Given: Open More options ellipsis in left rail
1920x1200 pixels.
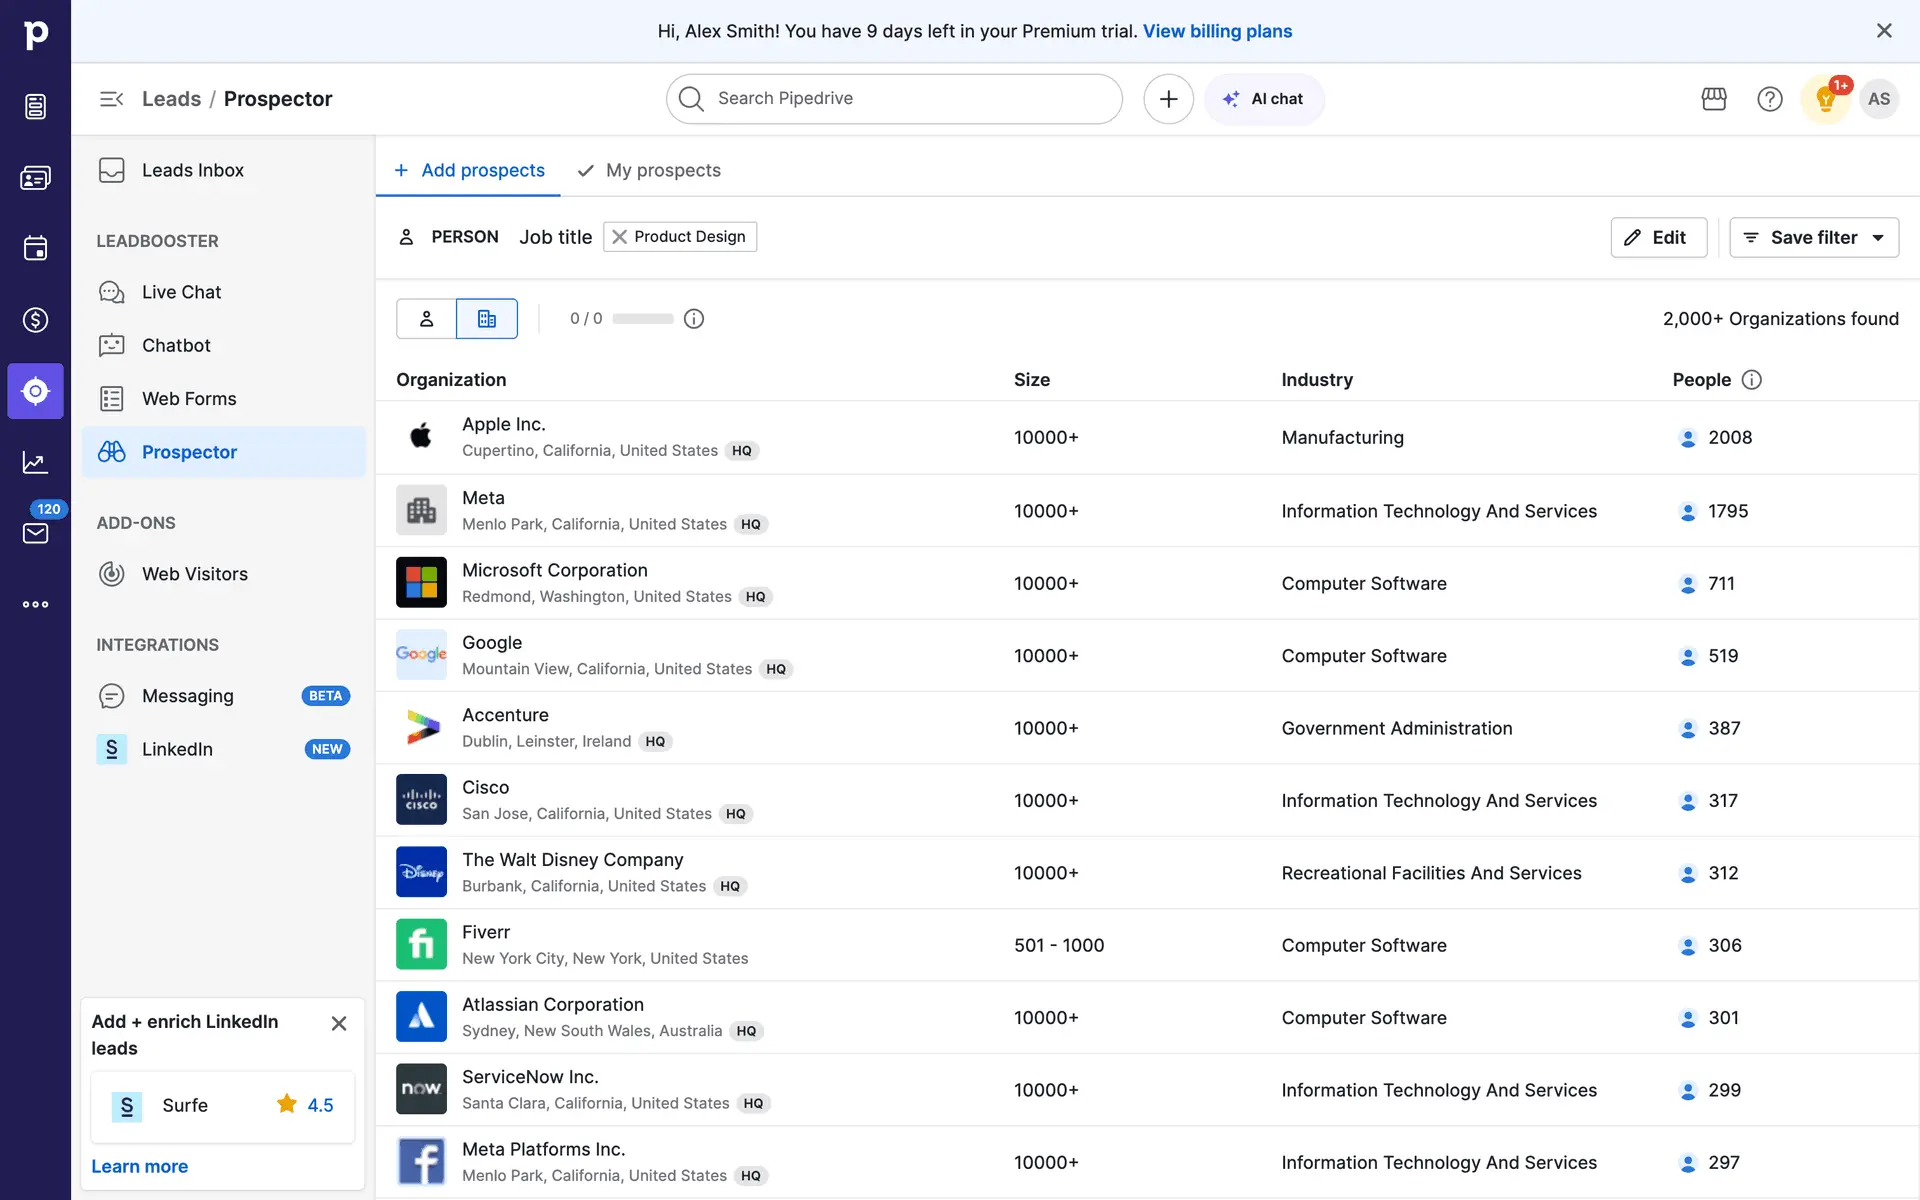Looking at the screenshot, I should point(35,604).
